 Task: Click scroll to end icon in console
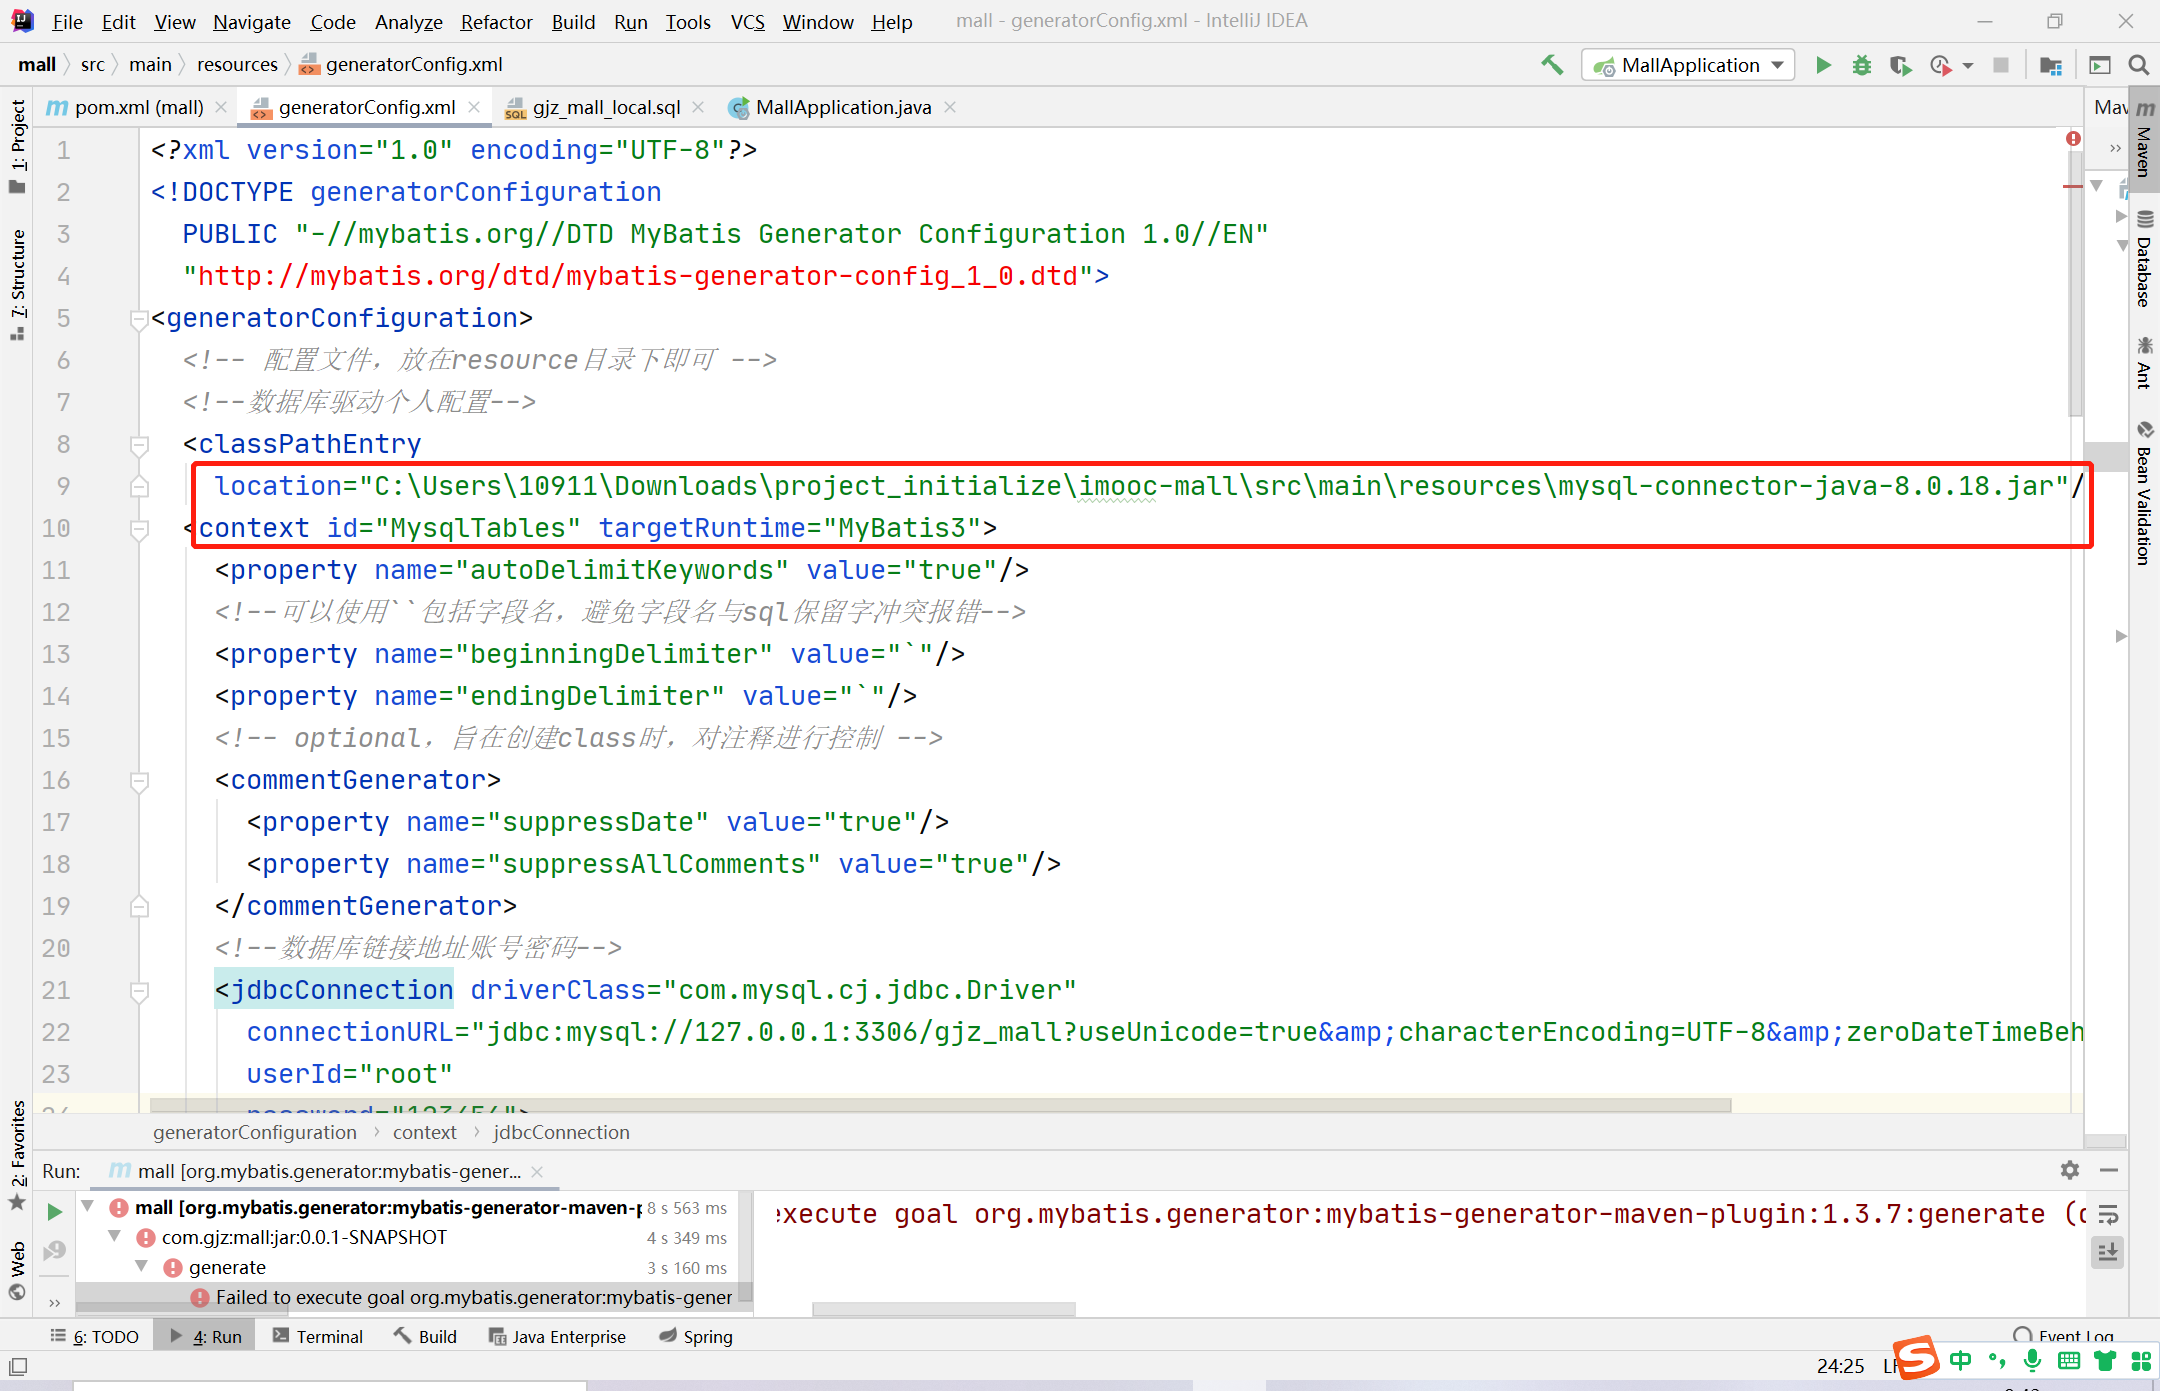click(x=2108, y=1252)
